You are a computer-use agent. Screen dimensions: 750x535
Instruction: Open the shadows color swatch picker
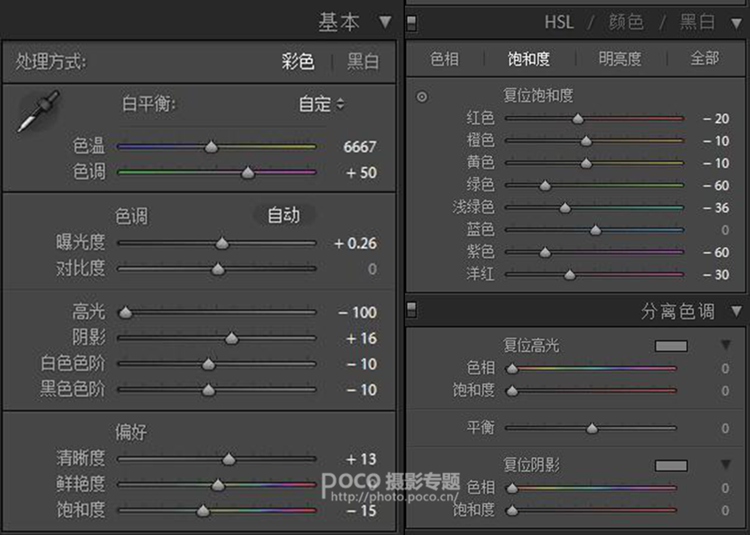671,465
